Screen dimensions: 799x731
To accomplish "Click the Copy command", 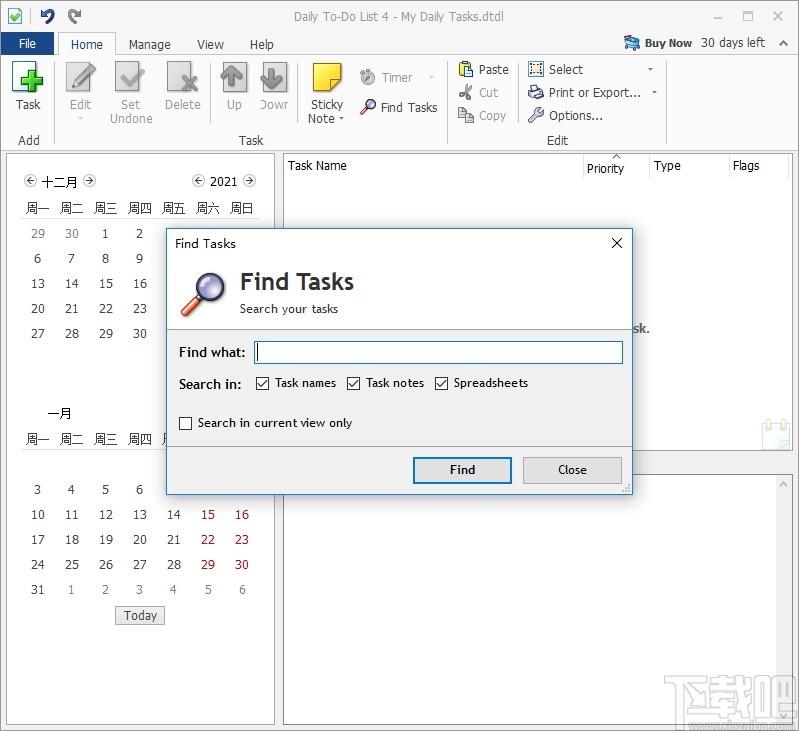I will 482,116.
